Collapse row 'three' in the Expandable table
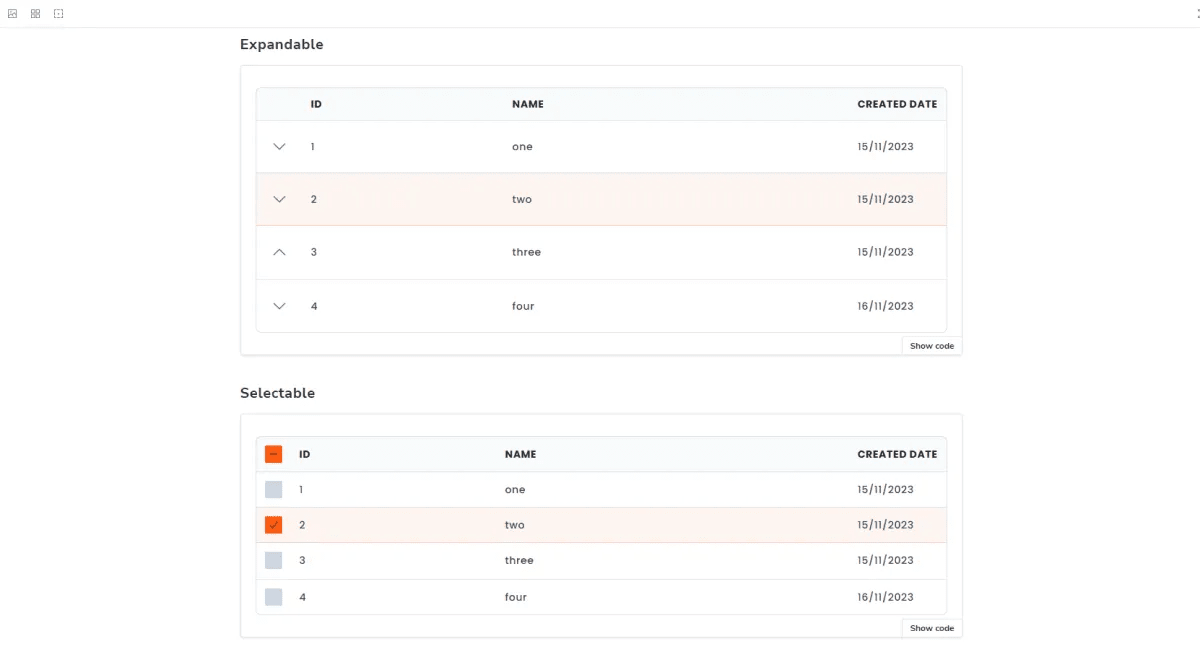This screenshot has height=647, width=1200. (279, 252)
